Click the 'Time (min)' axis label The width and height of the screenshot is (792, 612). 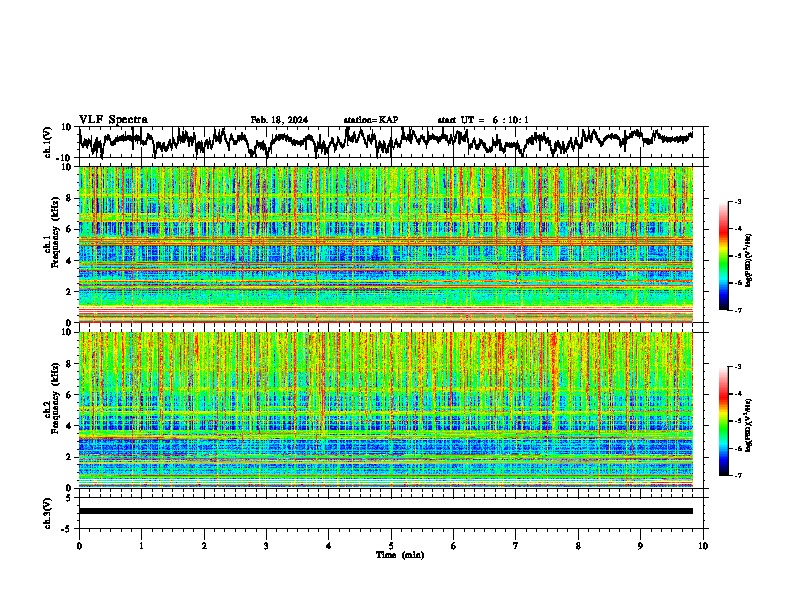pos(400,555)
